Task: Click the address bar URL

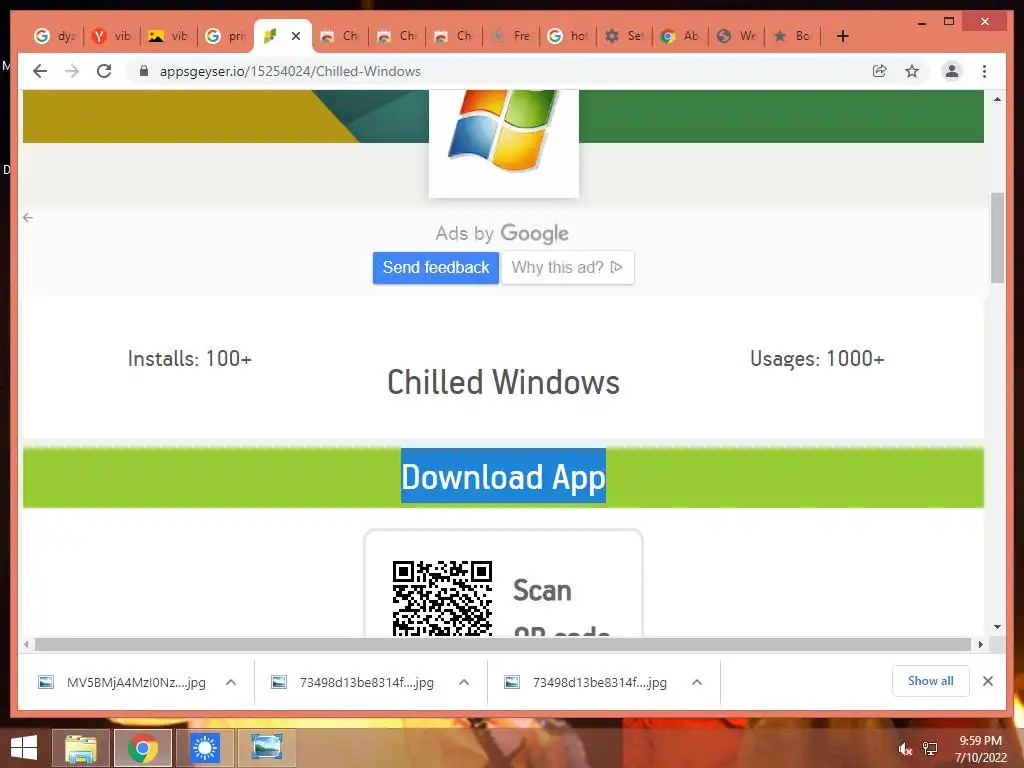Action: (x=290, y=71)
